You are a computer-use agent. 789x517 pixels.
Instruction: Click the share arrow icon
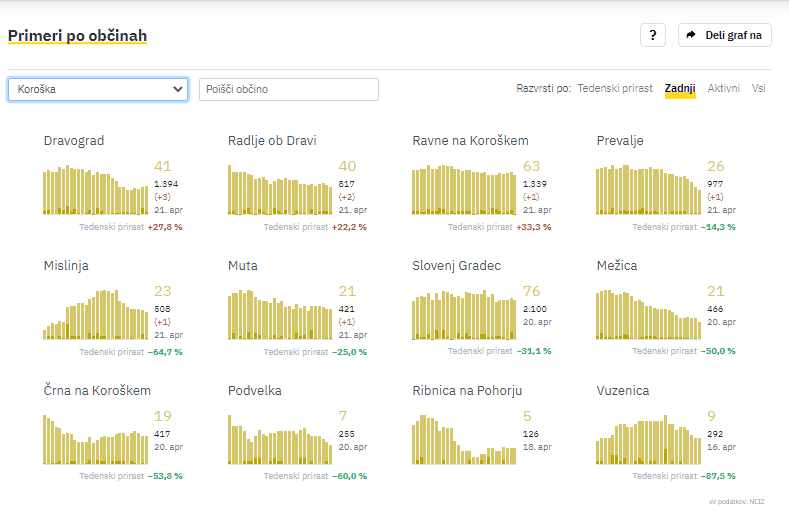coord(691,35)
